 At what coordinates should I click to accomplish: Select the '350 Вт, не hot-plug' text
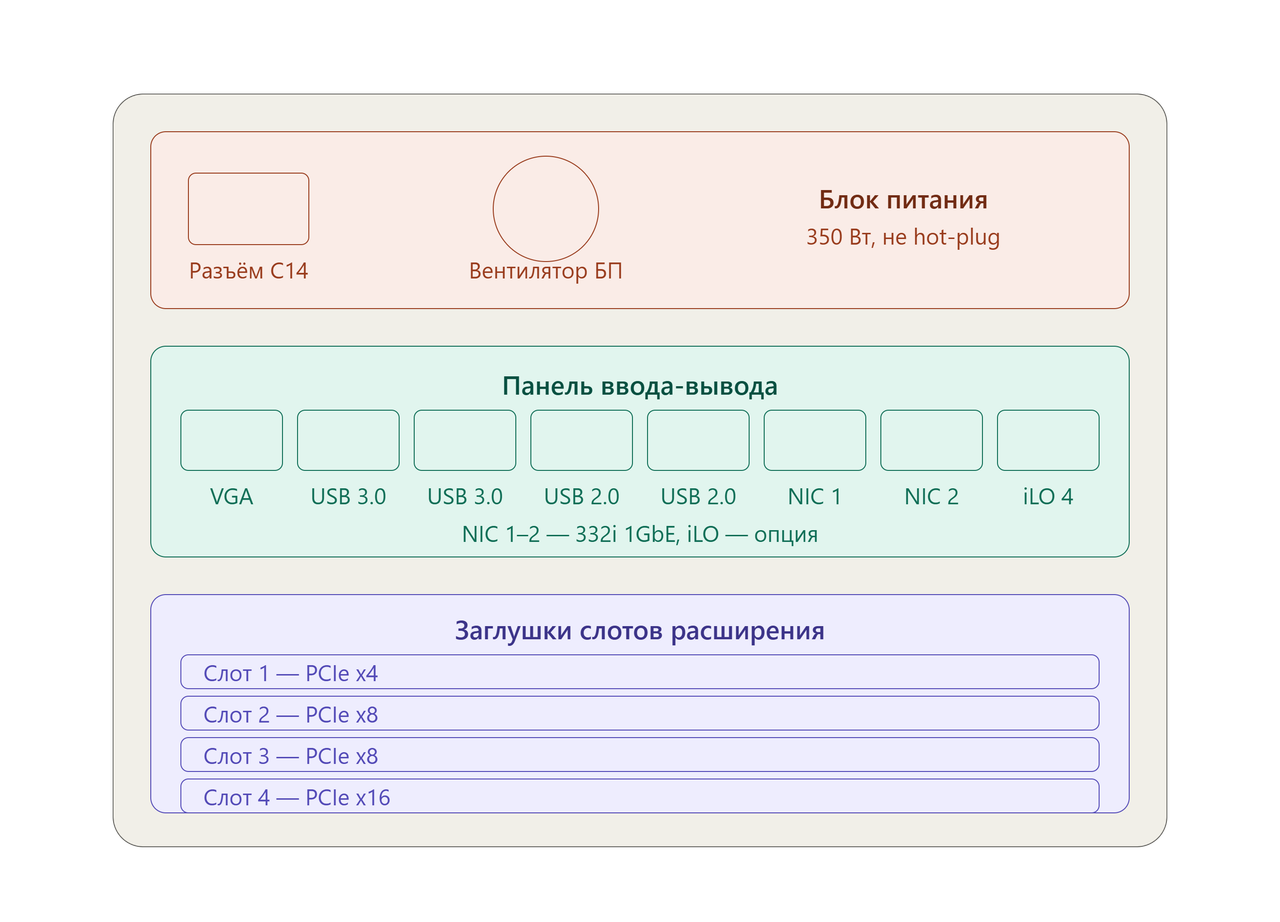903,238
